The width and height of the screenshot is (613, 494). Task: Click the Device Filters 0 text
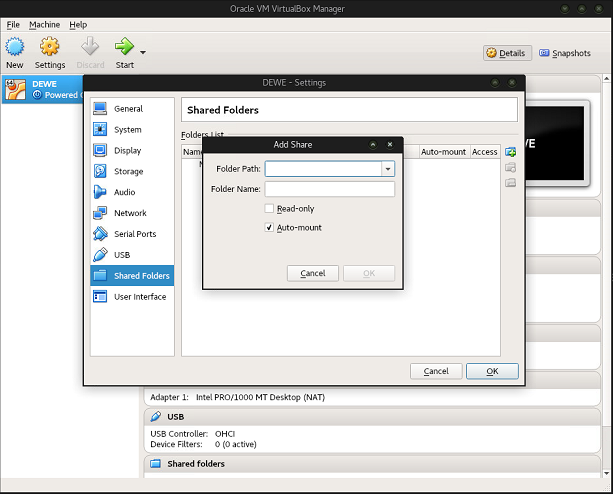[x=203, y=444]
